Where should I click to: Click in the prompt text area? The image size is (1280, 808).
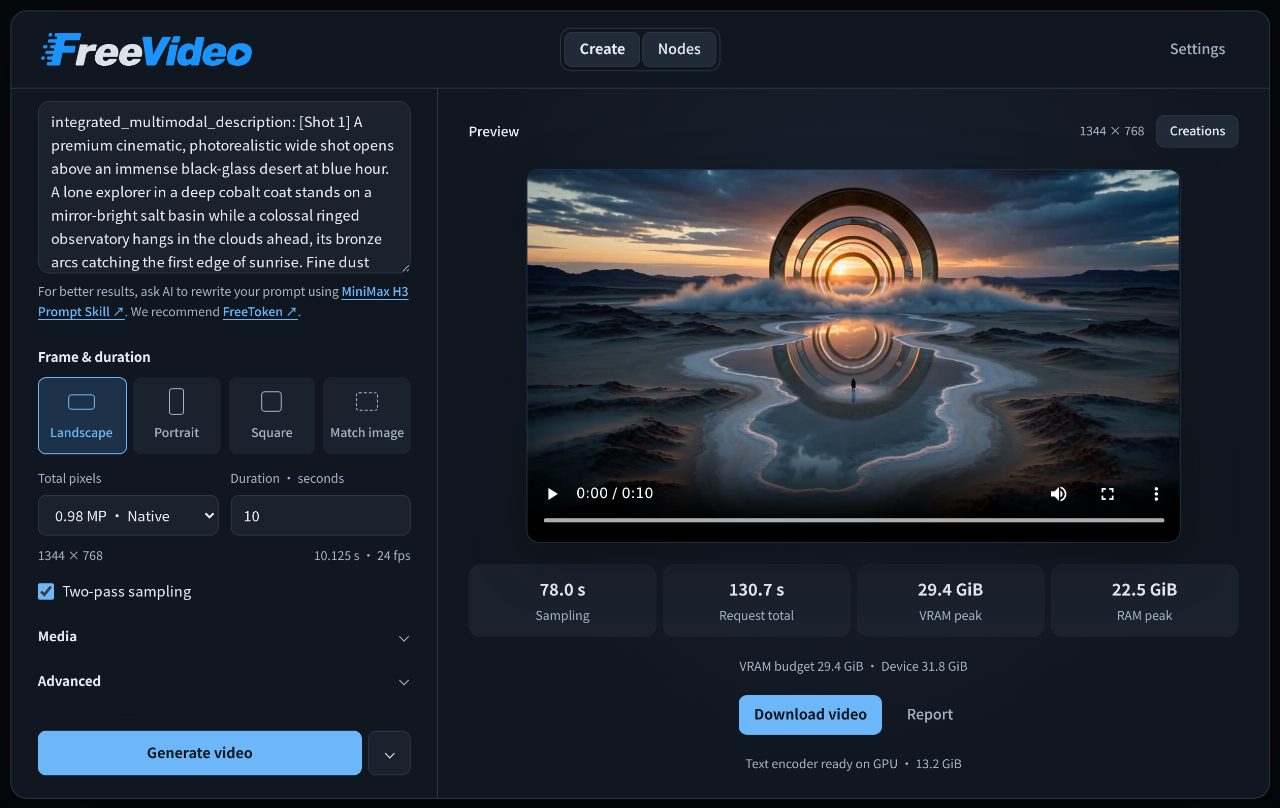(224, 187)
